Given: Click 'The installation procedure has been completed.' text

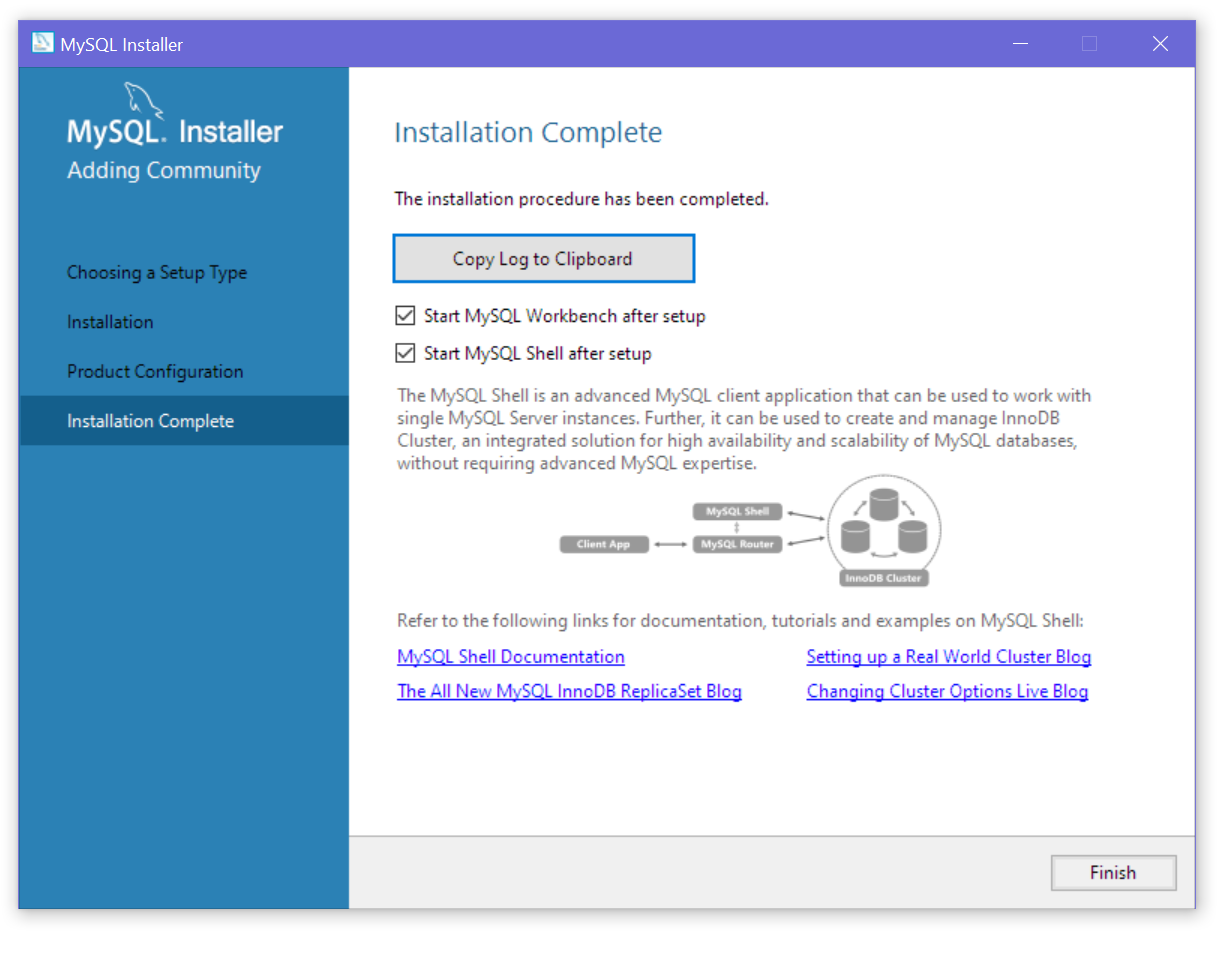Looking at the screenshot, I should tap(581, 199).
